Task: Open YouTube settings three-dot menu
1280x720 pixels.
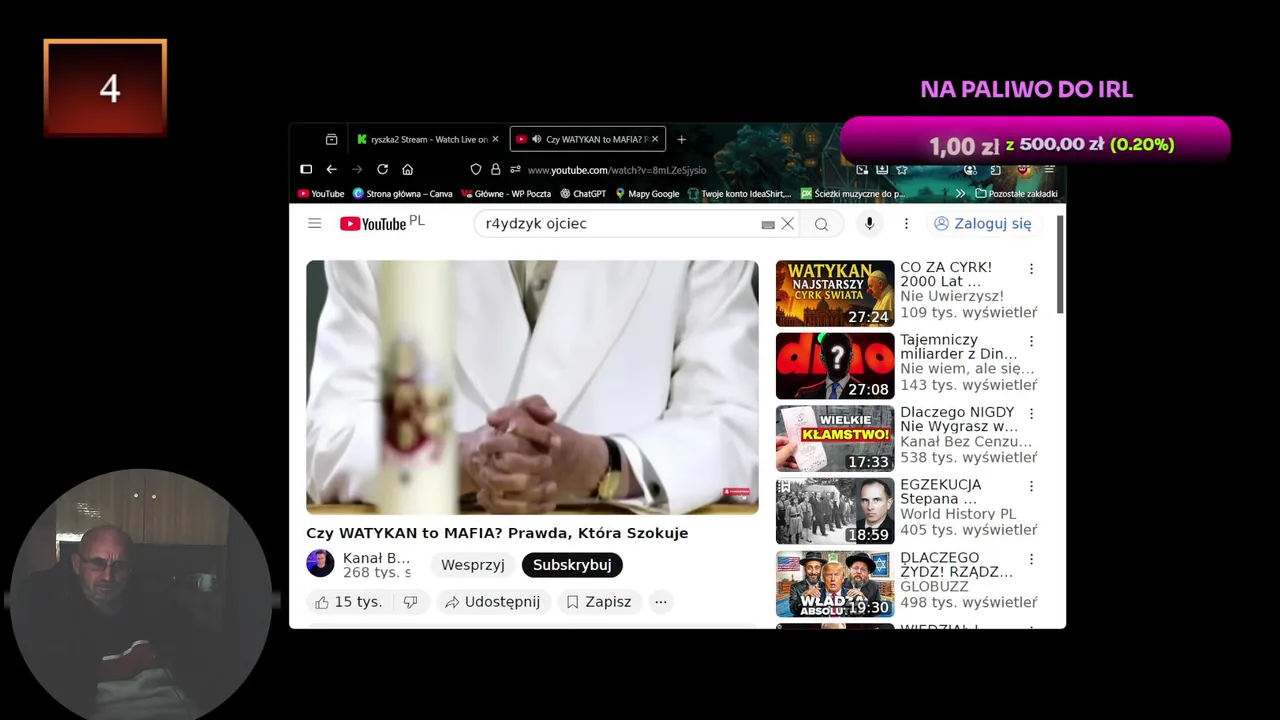Action: click(x=906, y=224)
